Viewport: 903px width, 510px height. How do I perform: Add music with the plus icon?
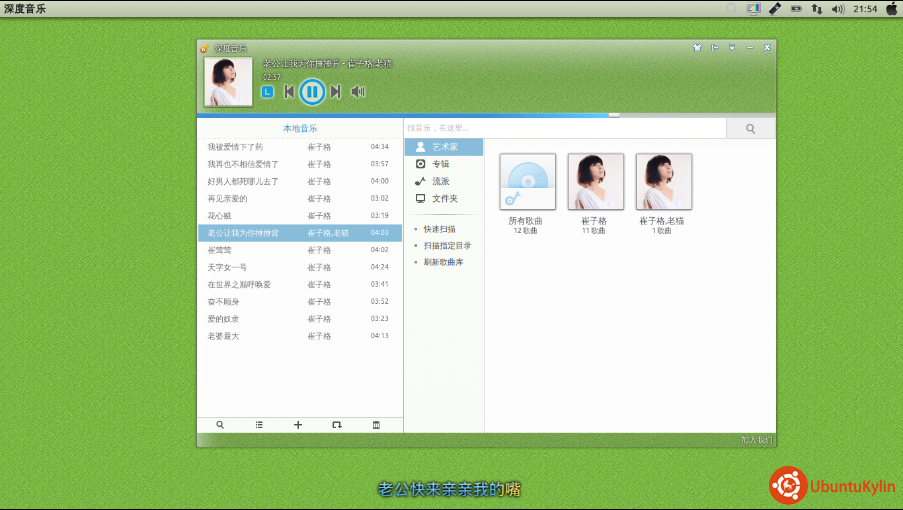[x=298, y=425]
